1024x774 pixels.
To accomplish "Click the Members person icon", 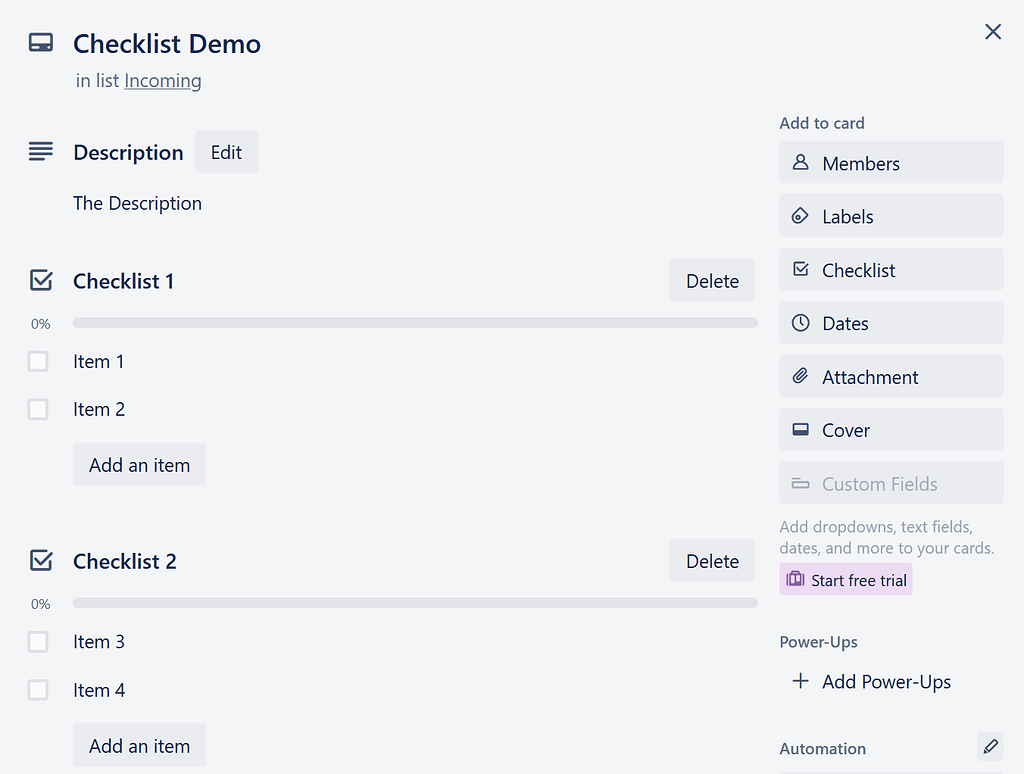I will pos(800,162).
